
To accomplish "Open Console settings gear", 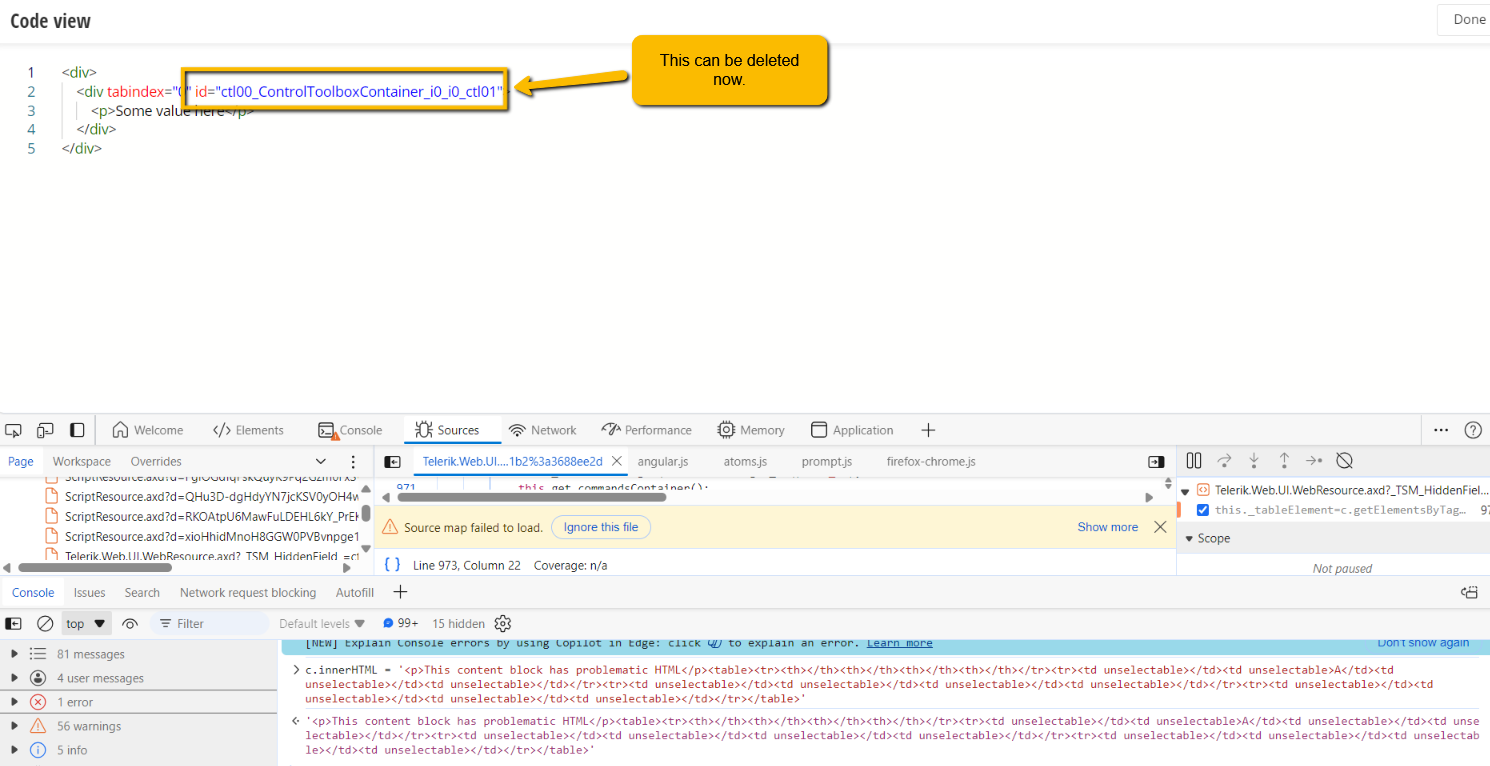I will (x=503, y=623).
